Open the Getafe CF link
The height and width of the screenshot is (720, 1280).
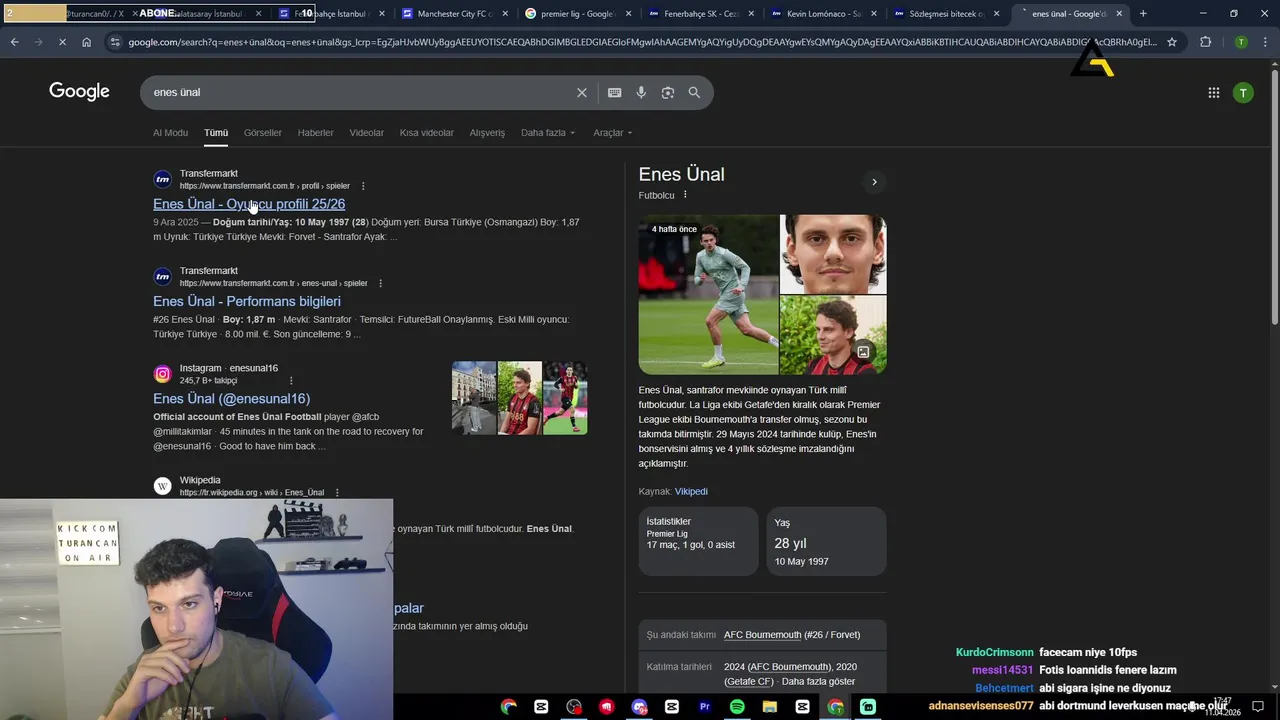pos(750,681)
